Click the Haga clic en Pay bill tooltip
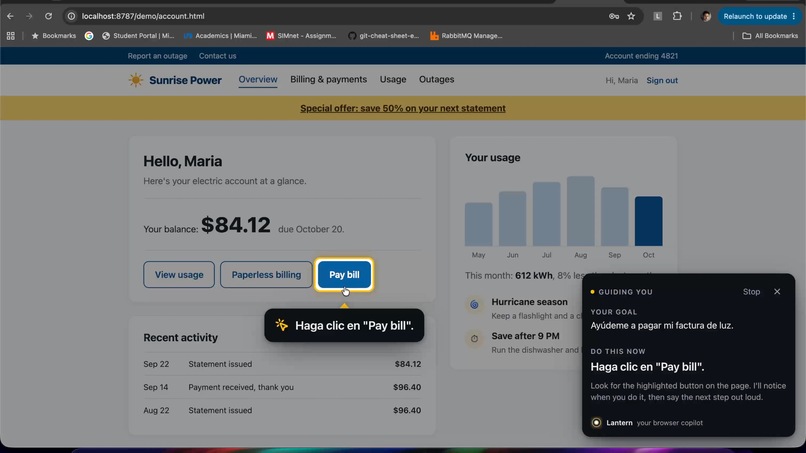This screenshot has height=453, width=806. pos(344,325)
